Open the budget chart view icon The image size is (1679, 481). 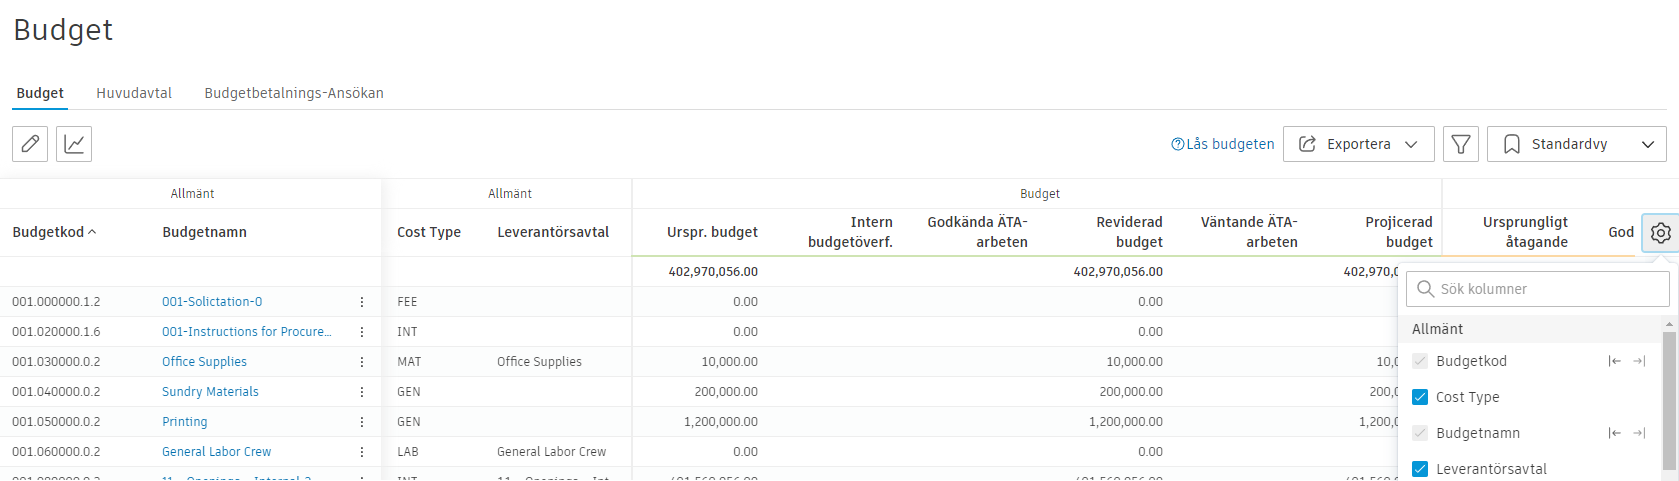pyautogui.click(x=74, y=144)
